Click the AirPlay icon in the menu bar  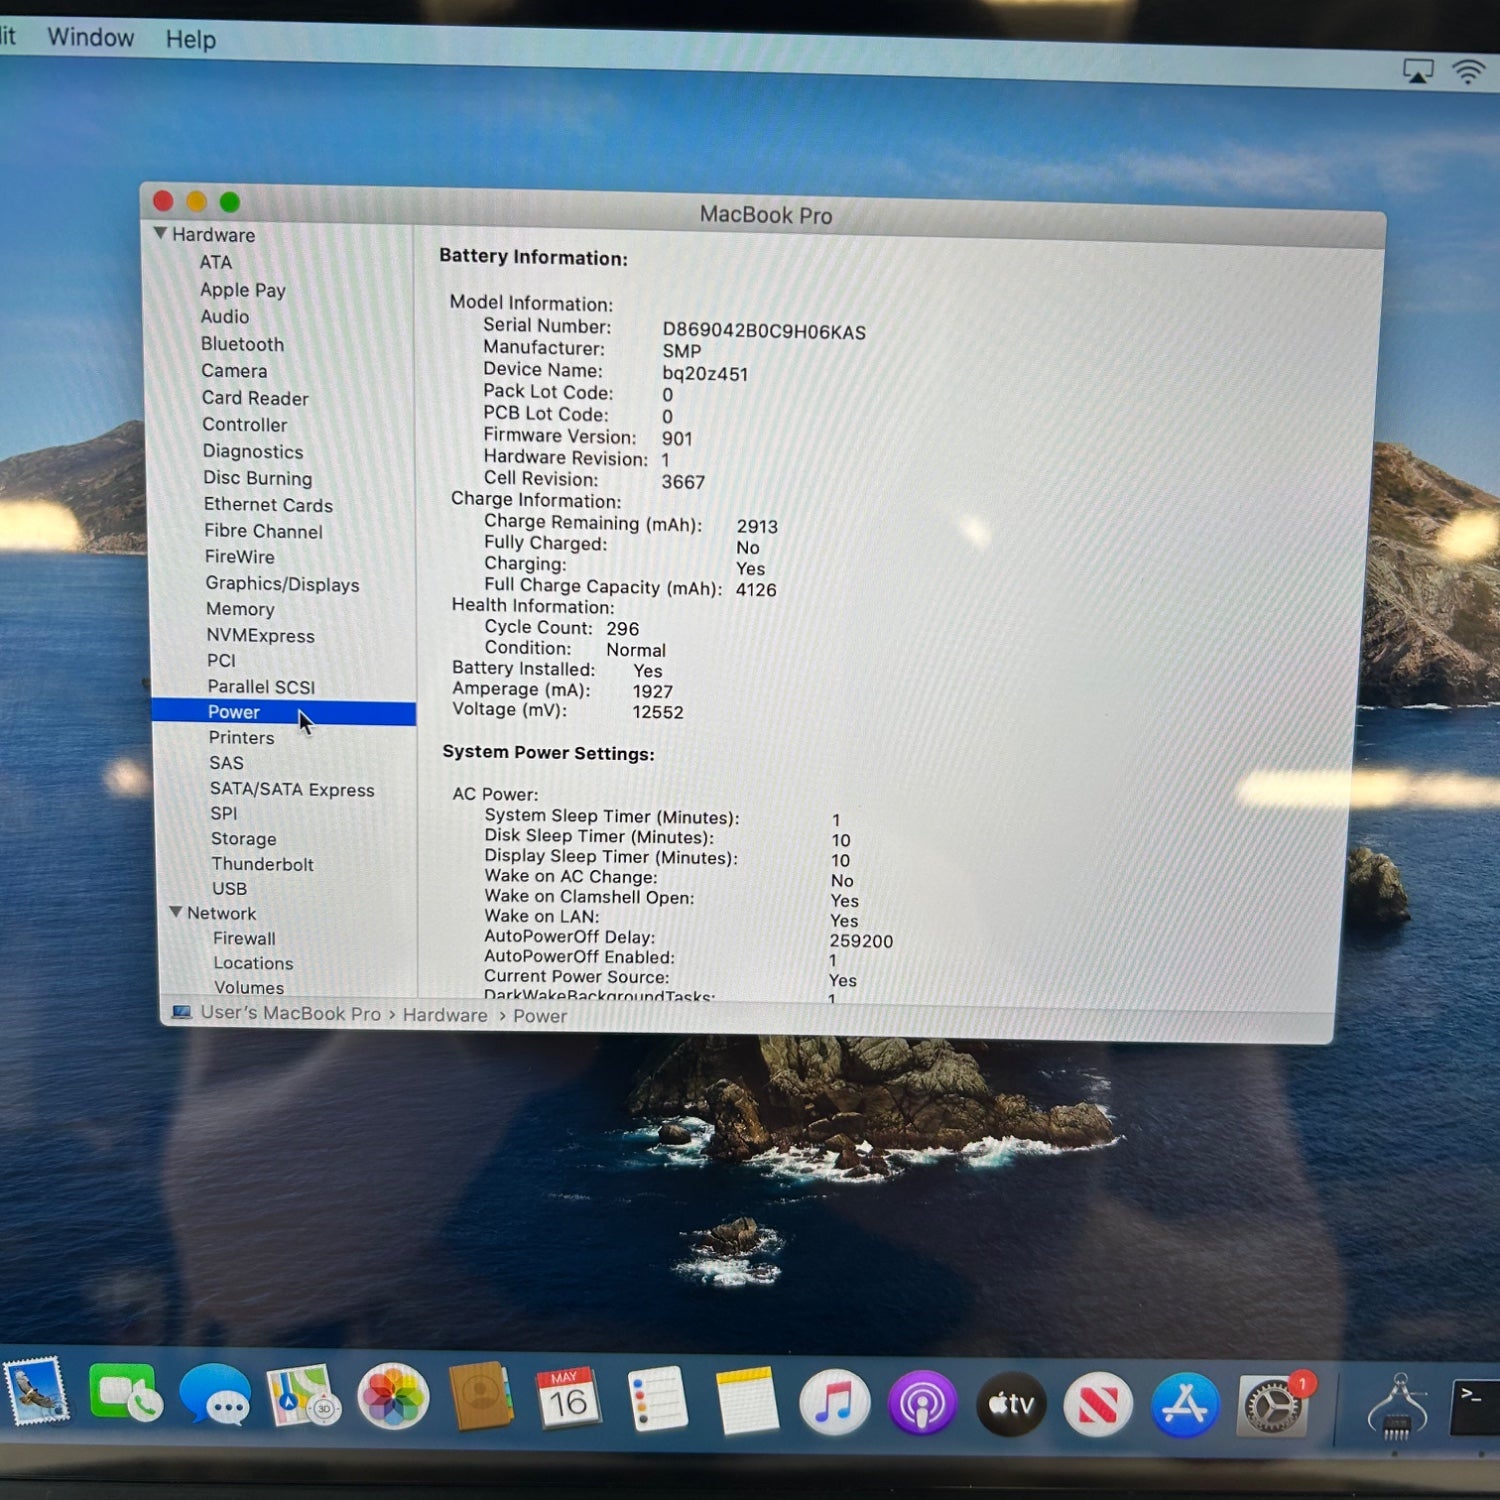click(1418, 71)
